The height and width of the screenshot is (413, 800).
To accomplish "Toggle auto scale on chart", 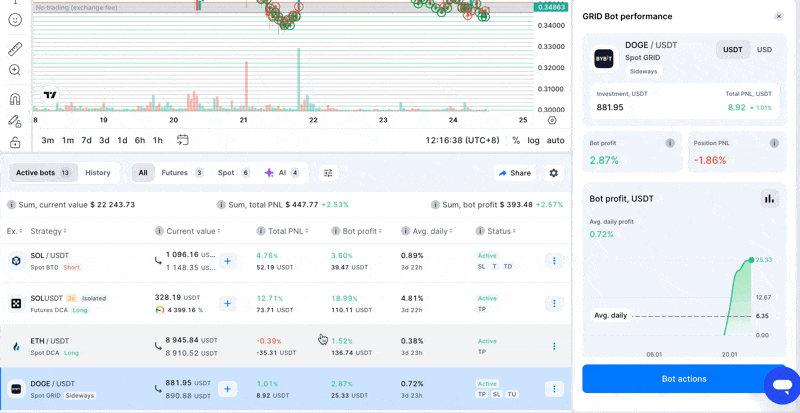I will tap(555, 141).
